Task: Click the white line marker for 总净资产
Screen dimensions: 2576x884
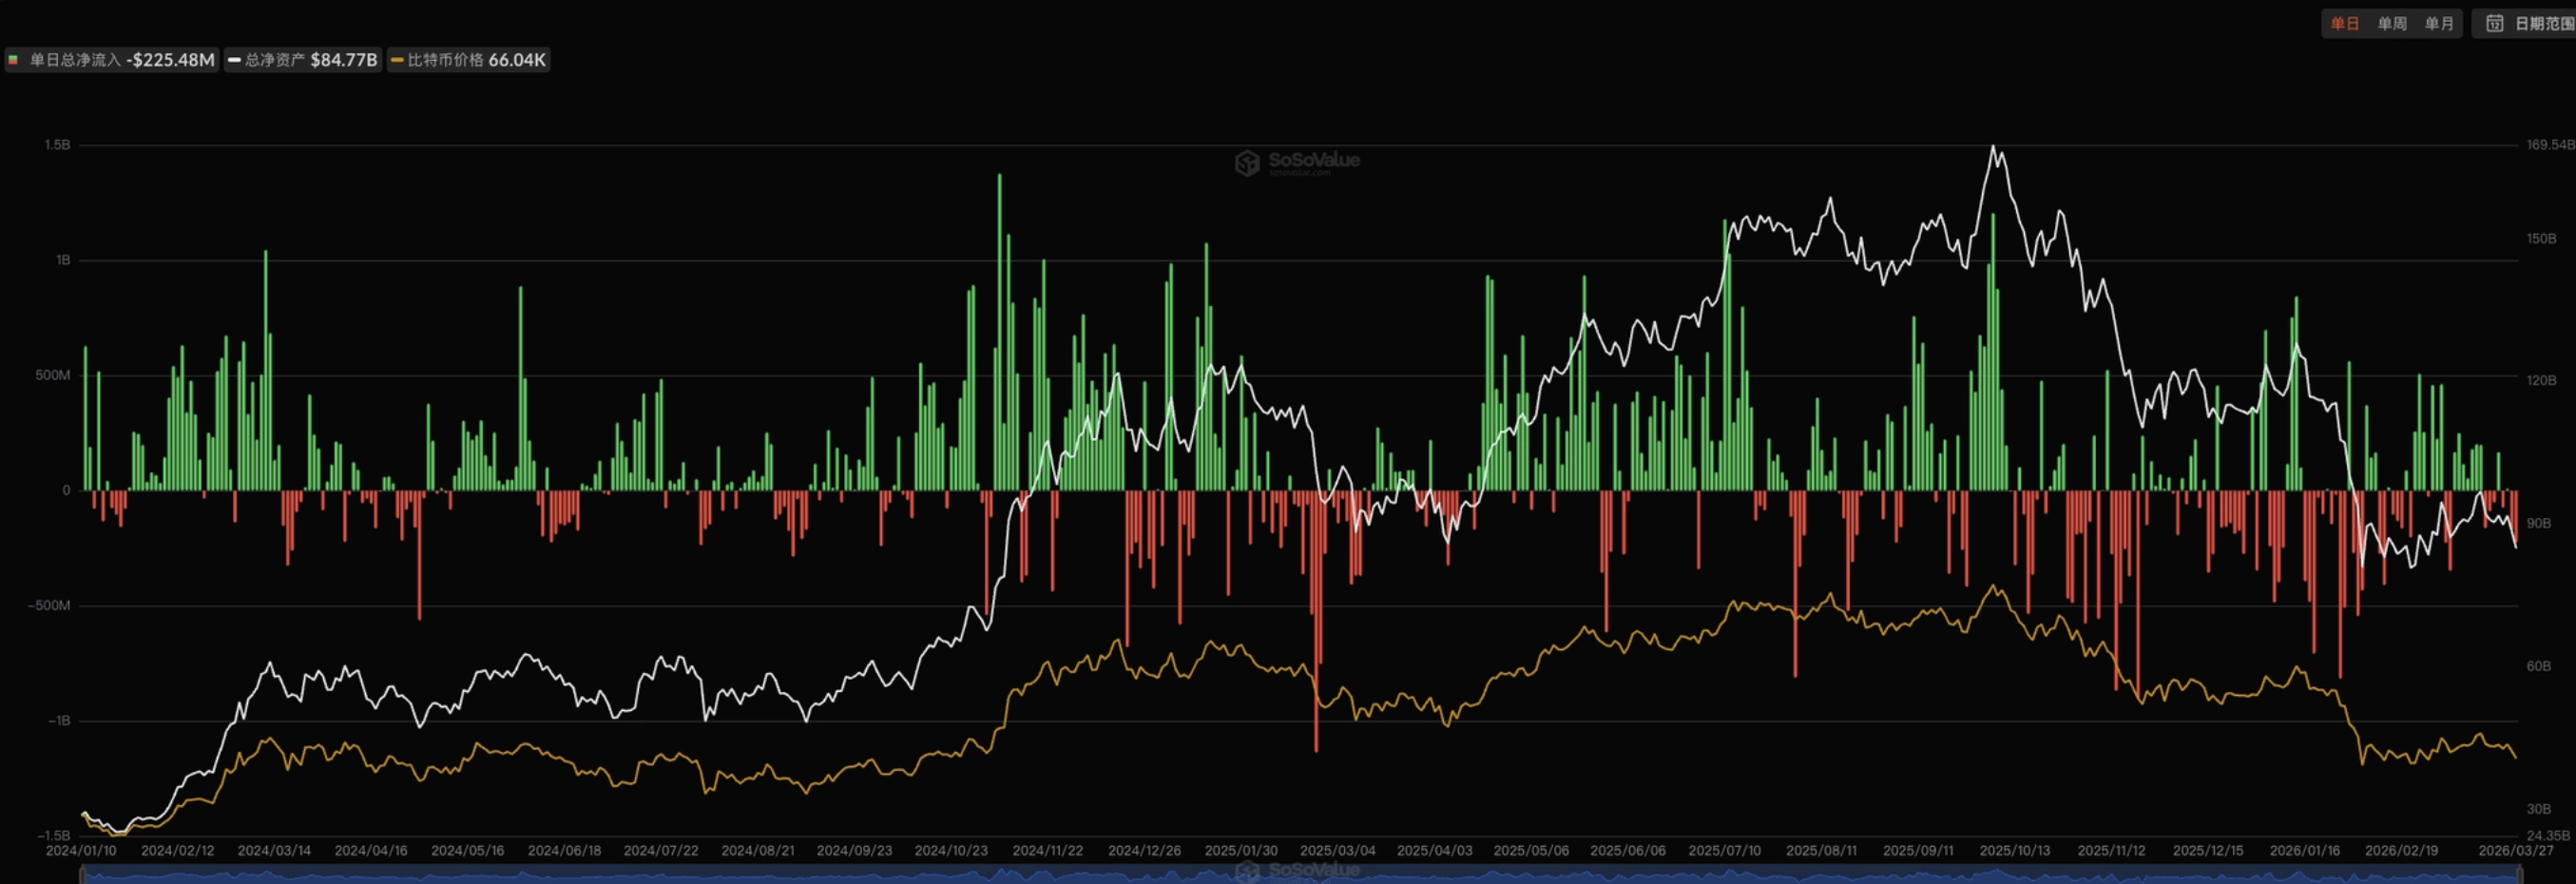Action: (234, 60)
